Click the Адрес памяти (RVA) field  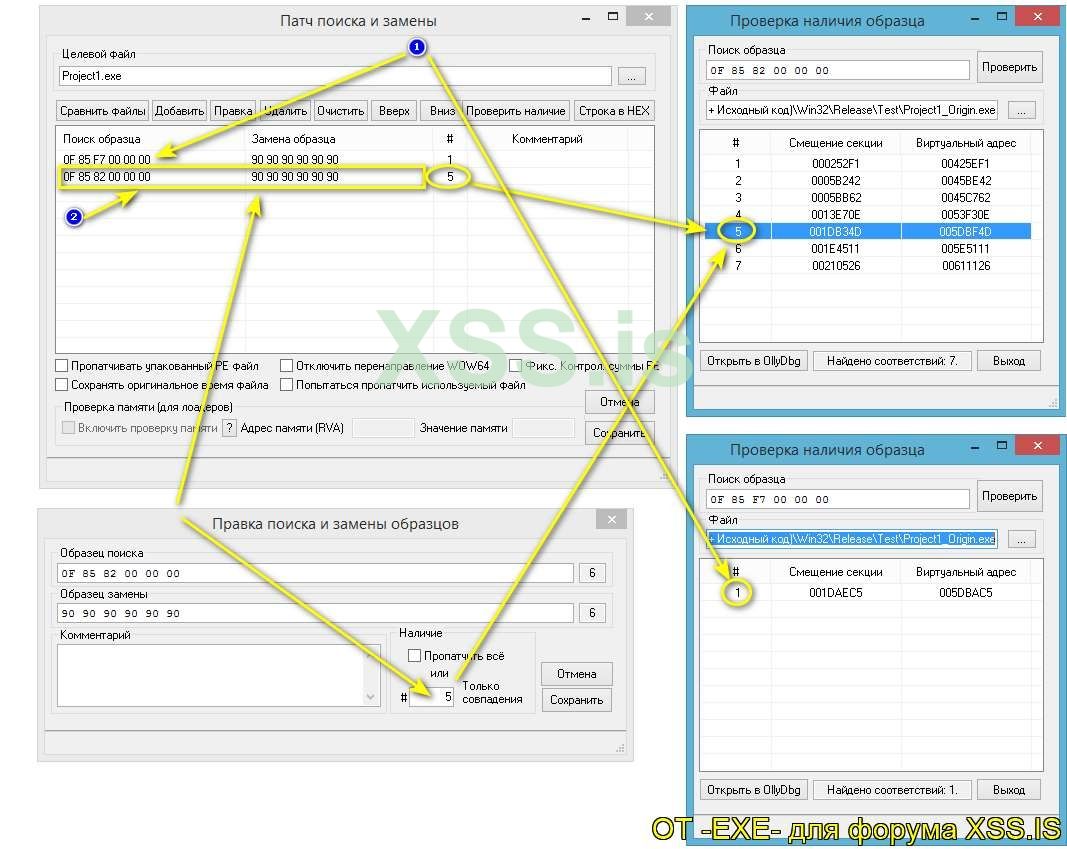382,428
